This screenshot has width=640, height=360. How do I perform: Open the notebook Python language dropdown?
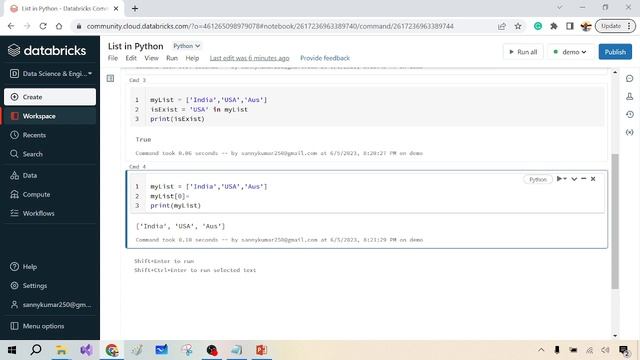[187, 46]
